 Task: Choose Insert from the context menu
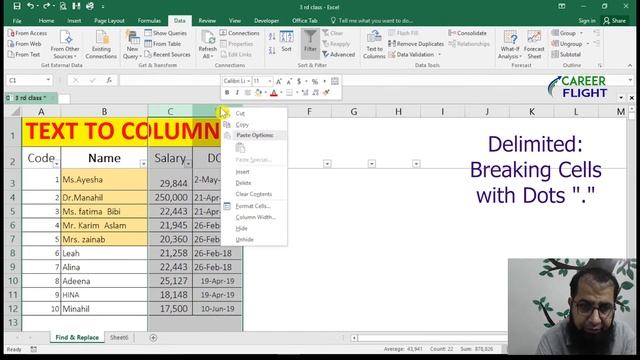pyautogui.click(x=242, y=172)
